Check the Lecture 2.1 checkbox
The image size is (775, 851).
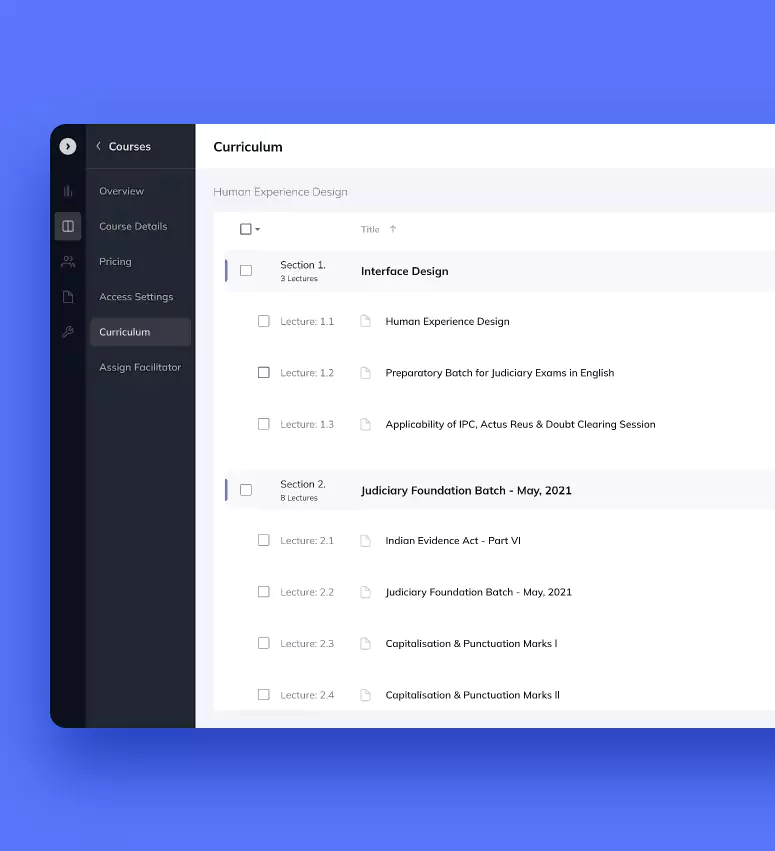pos(264,540)
